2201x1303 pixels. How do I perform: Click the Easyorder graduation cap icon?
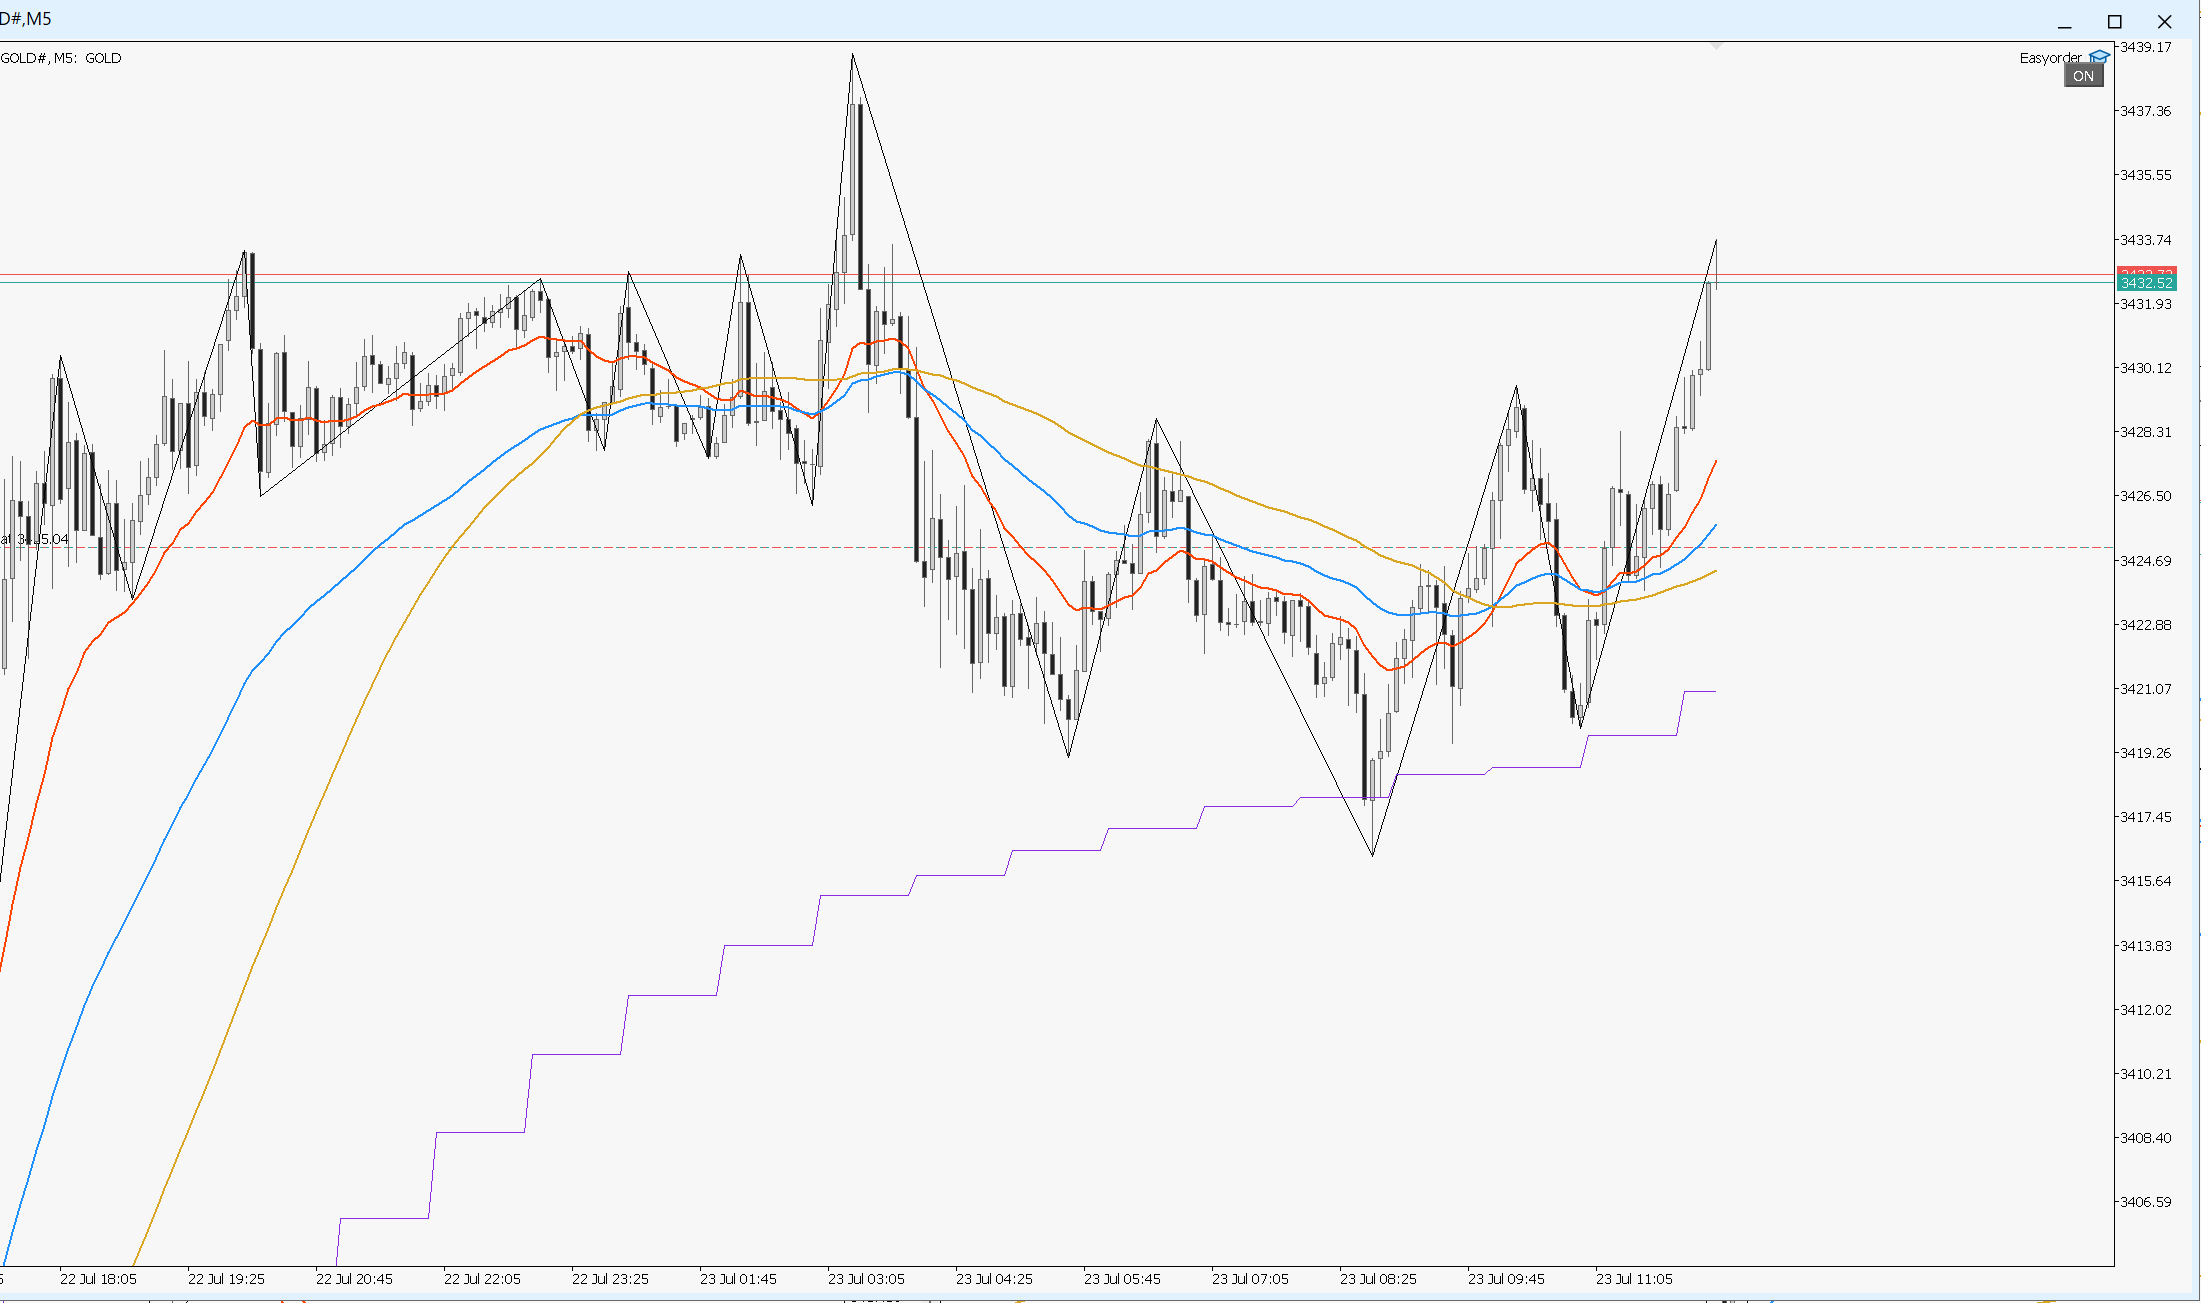pos(2100,57)
